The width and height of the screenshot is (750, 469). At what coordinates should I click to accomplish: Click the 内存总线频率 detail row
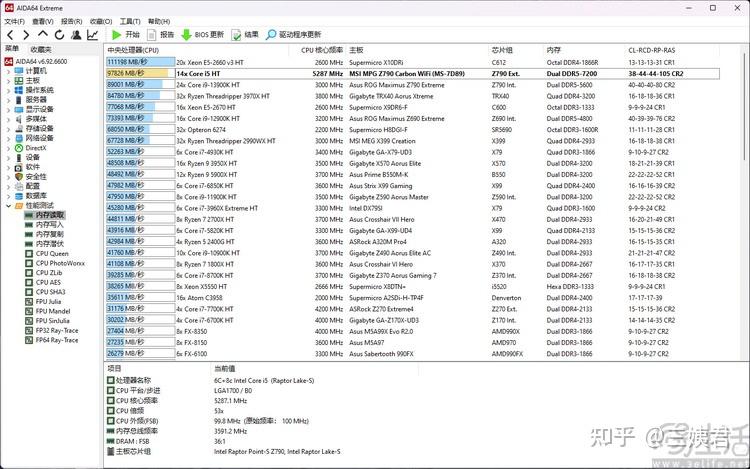click(x=177, y=431)
